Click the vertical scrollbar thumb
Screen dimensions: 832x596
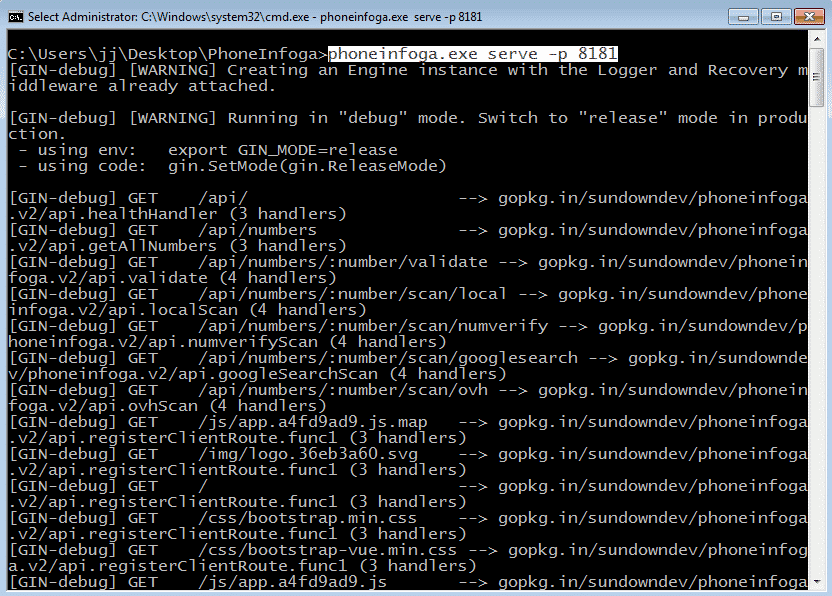816,77
